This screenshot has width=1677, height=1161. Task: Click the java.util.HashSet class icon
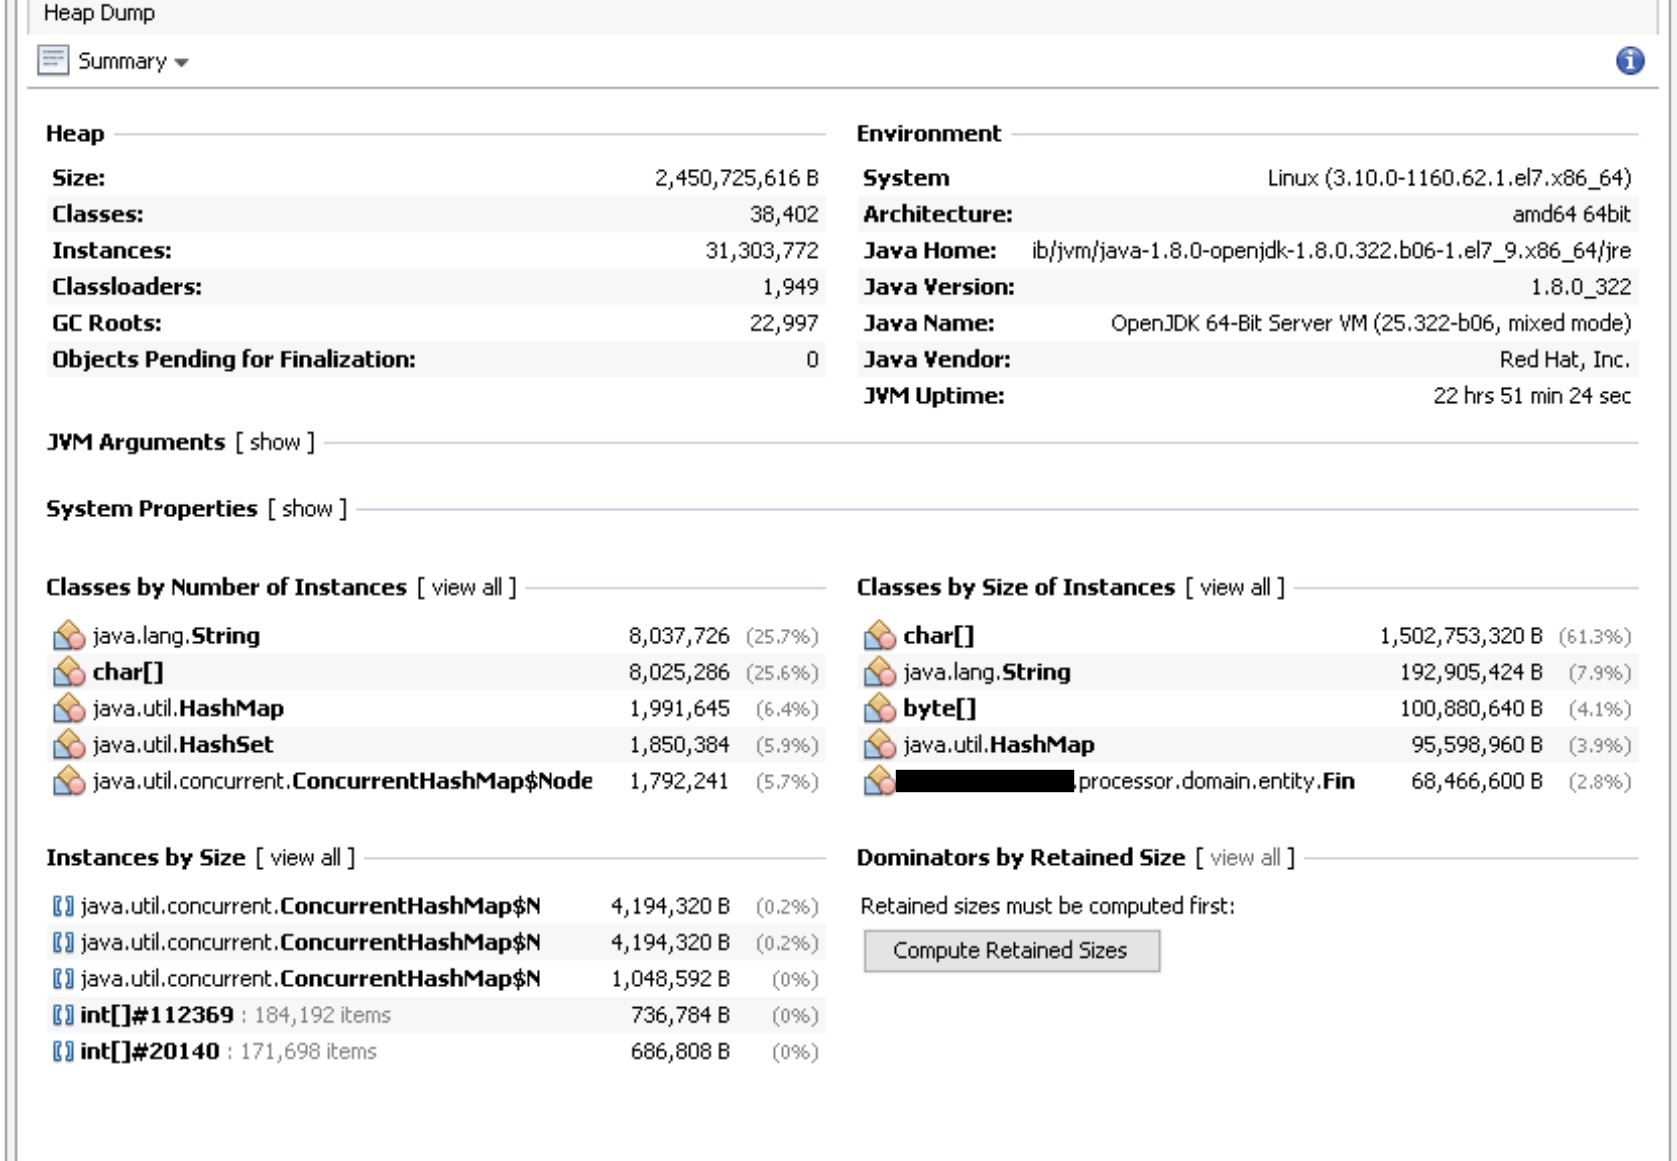coord(69,745)
